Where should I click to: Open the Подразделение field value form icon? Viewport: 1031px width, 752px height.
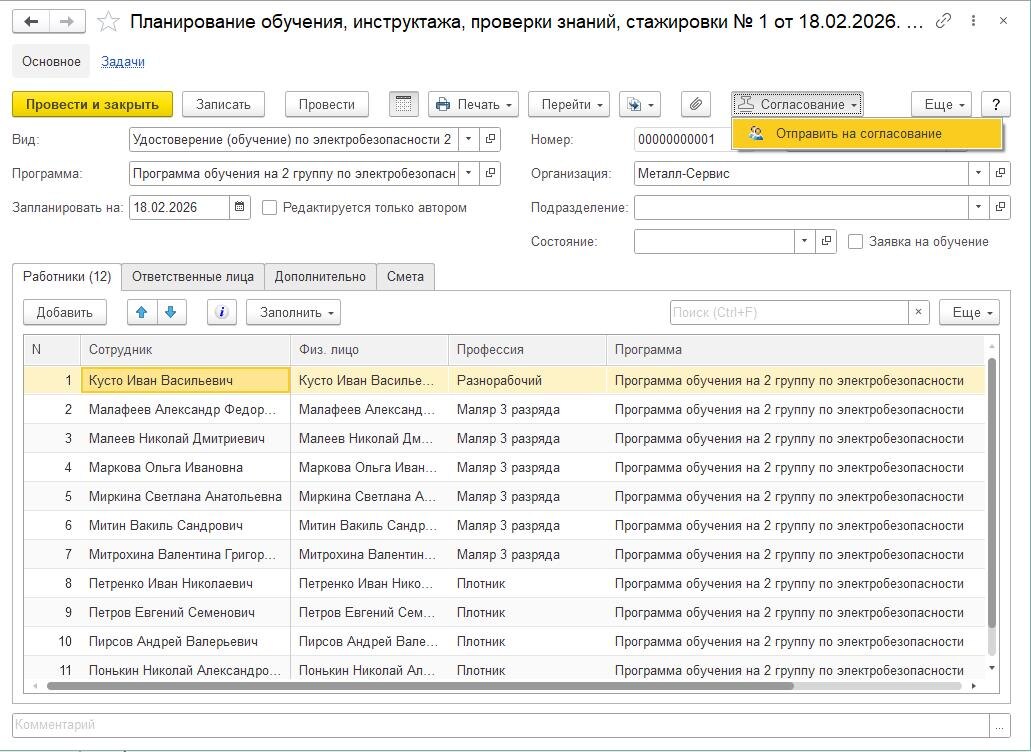(x=999, y=207)
